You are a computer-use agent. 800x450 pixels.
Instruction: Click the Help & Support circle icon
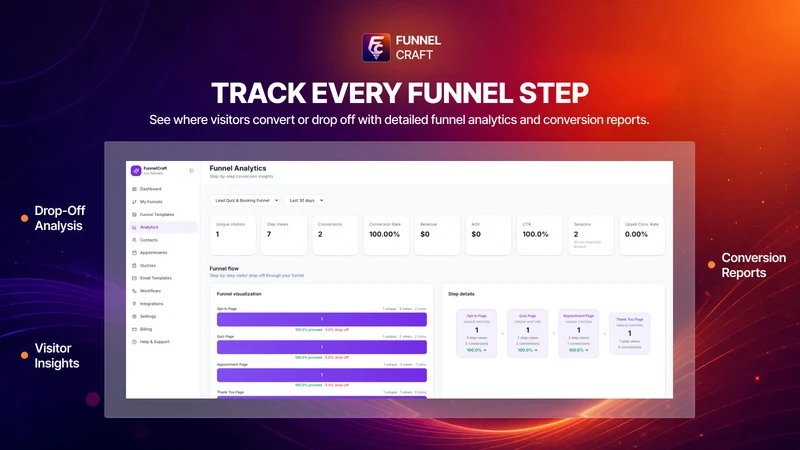[134, 342]
